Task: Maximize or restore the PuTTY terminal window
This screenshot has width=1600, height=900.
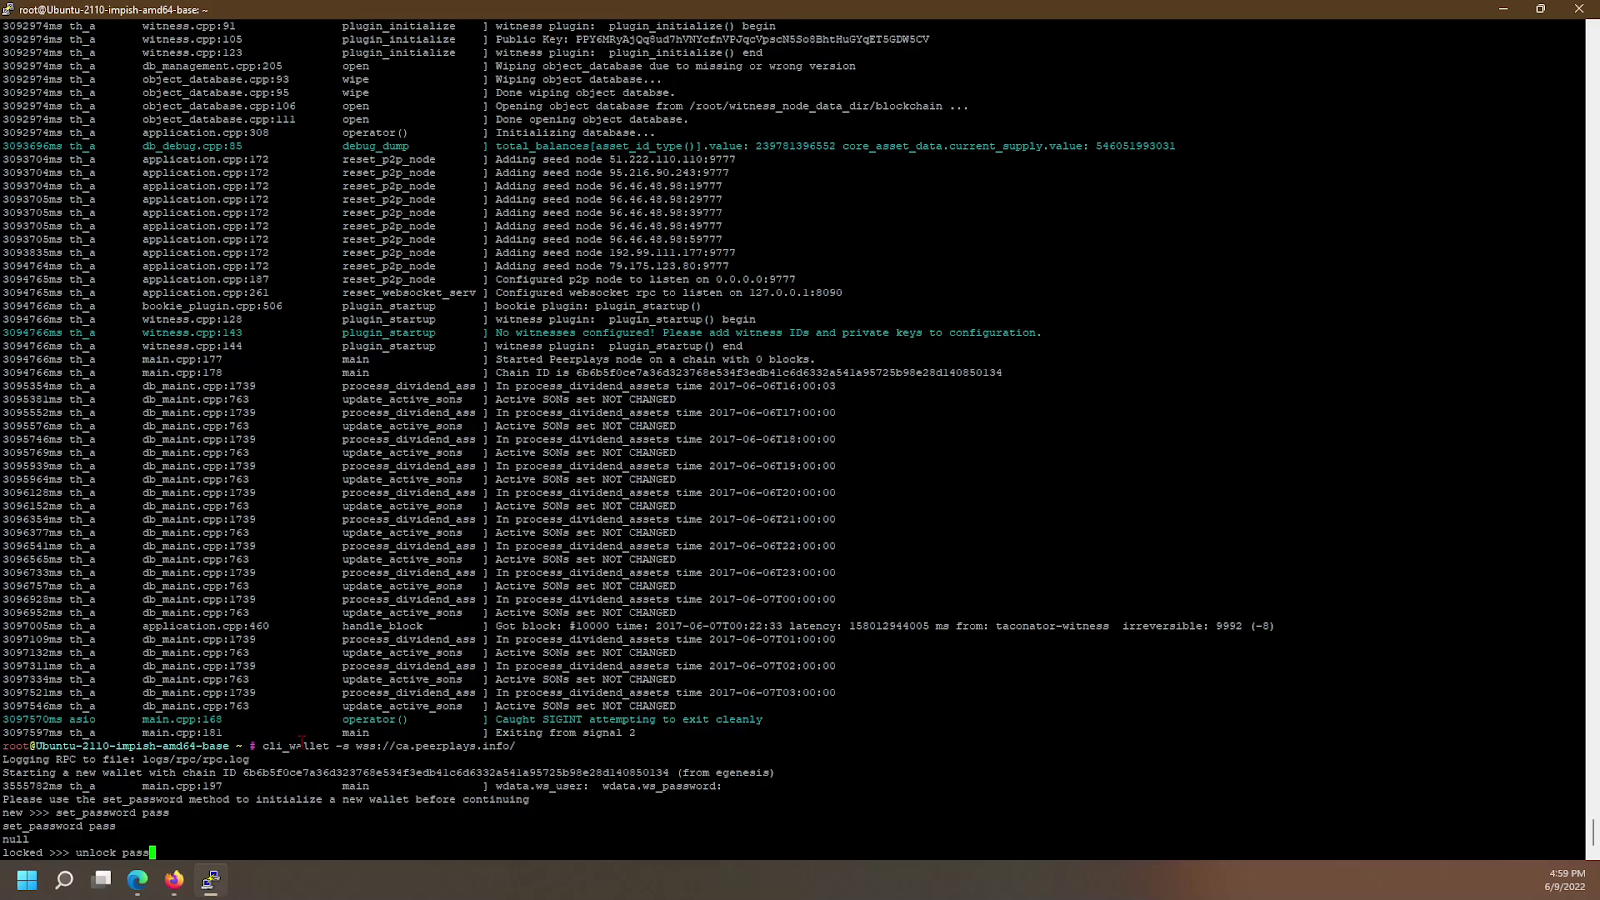Action: tap(1541, 9)
